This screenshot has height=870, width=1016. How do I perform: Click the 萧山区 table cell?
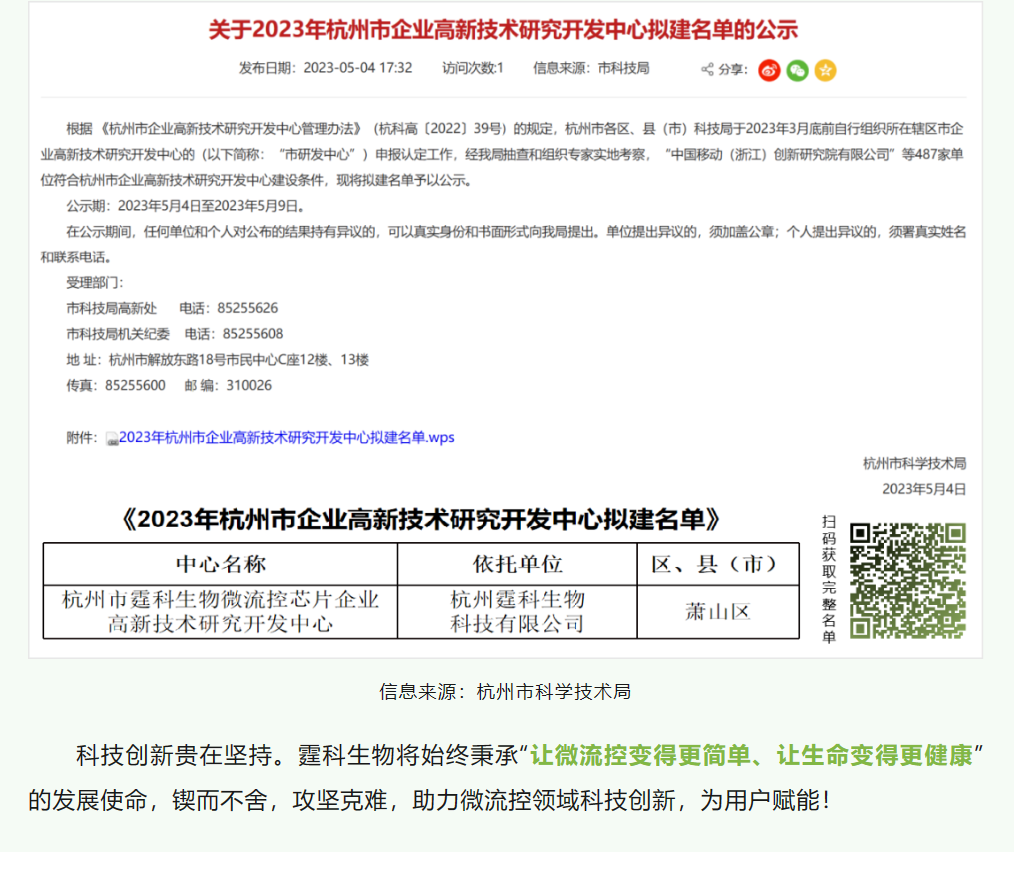[718, 612]
